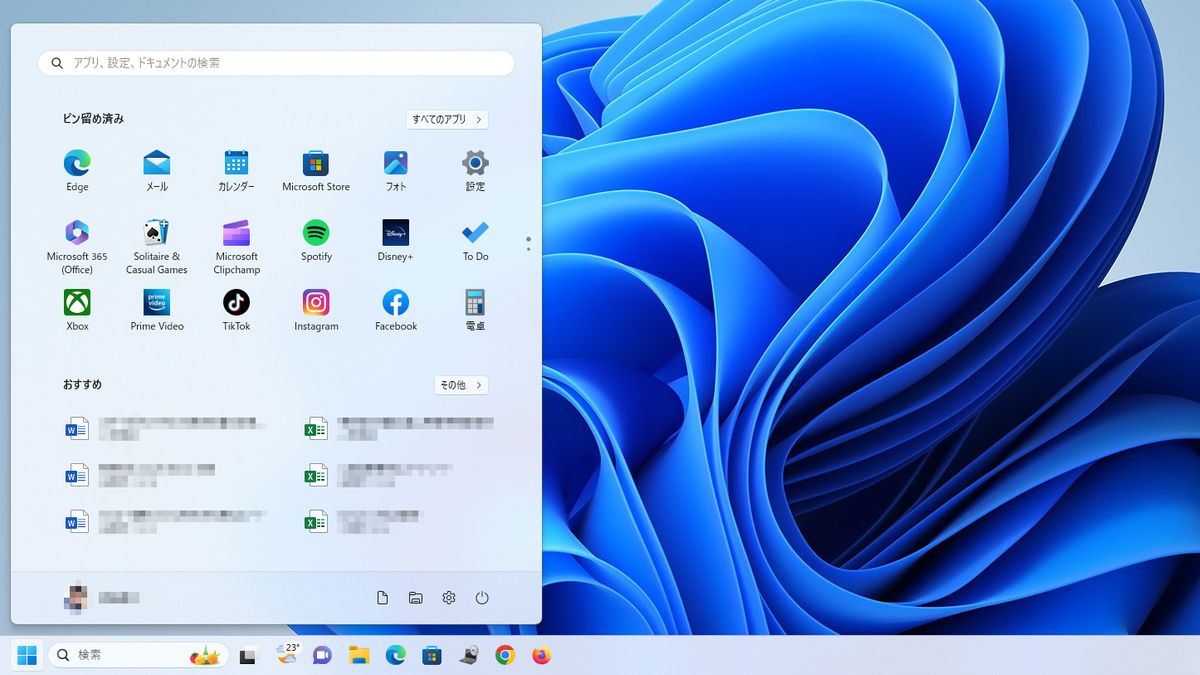The width and height of the screenshot is (1200, 675).
Task: Click the Windows Start button on taskbar
Action: [27, 655]
